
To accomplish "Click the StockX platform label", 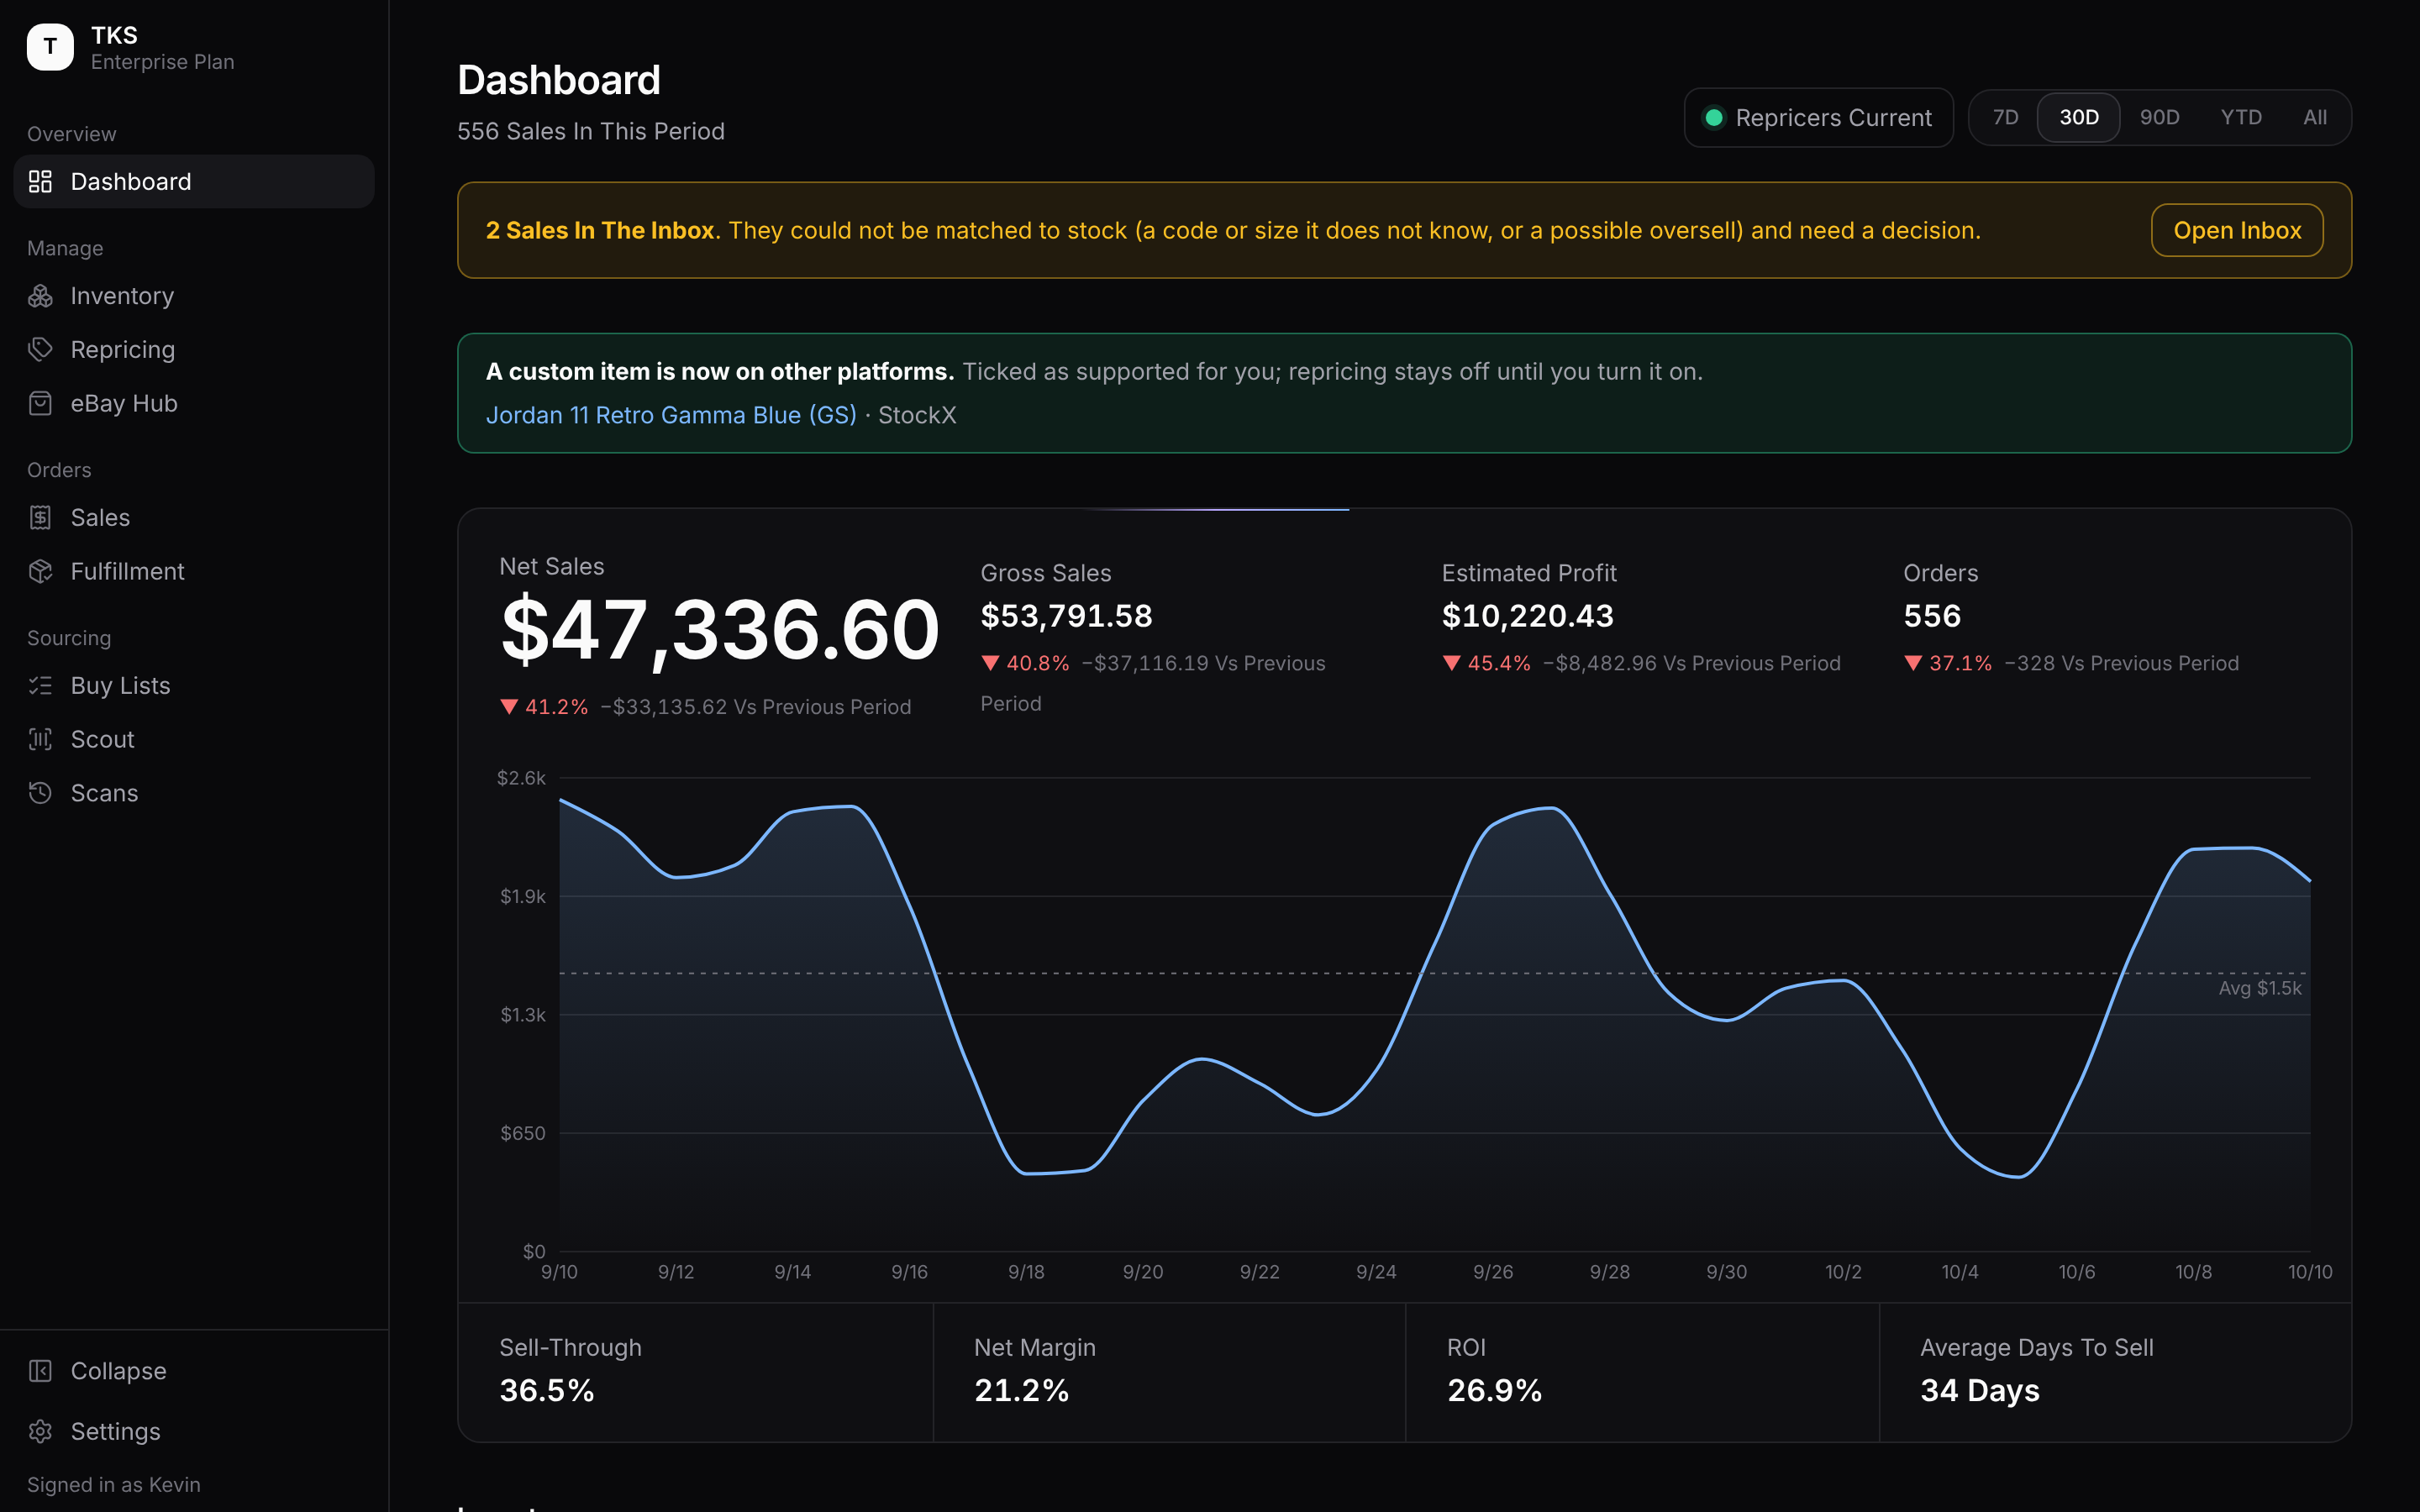I will tap(917, 415).
